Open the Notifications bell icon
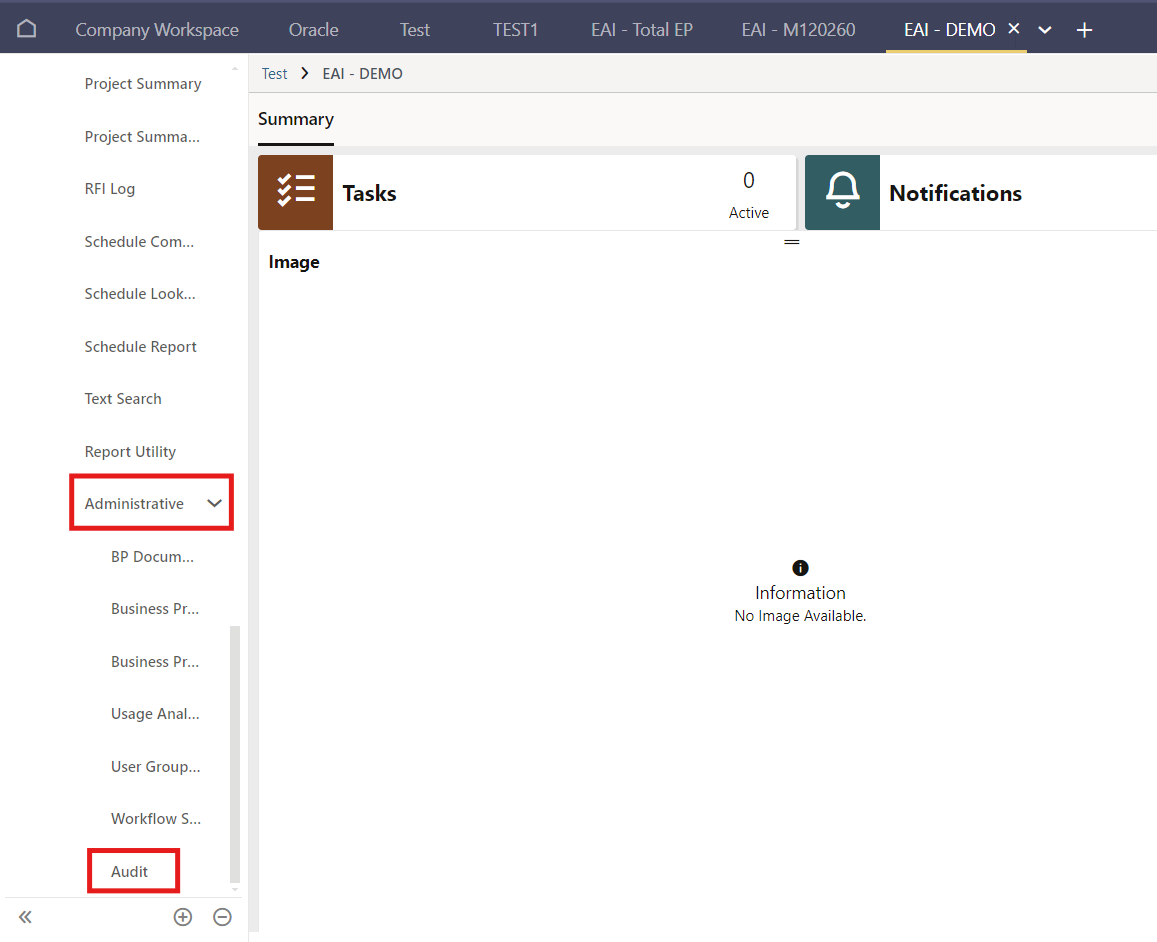Viewport: 1157px width, 942px height. point(842,192)
